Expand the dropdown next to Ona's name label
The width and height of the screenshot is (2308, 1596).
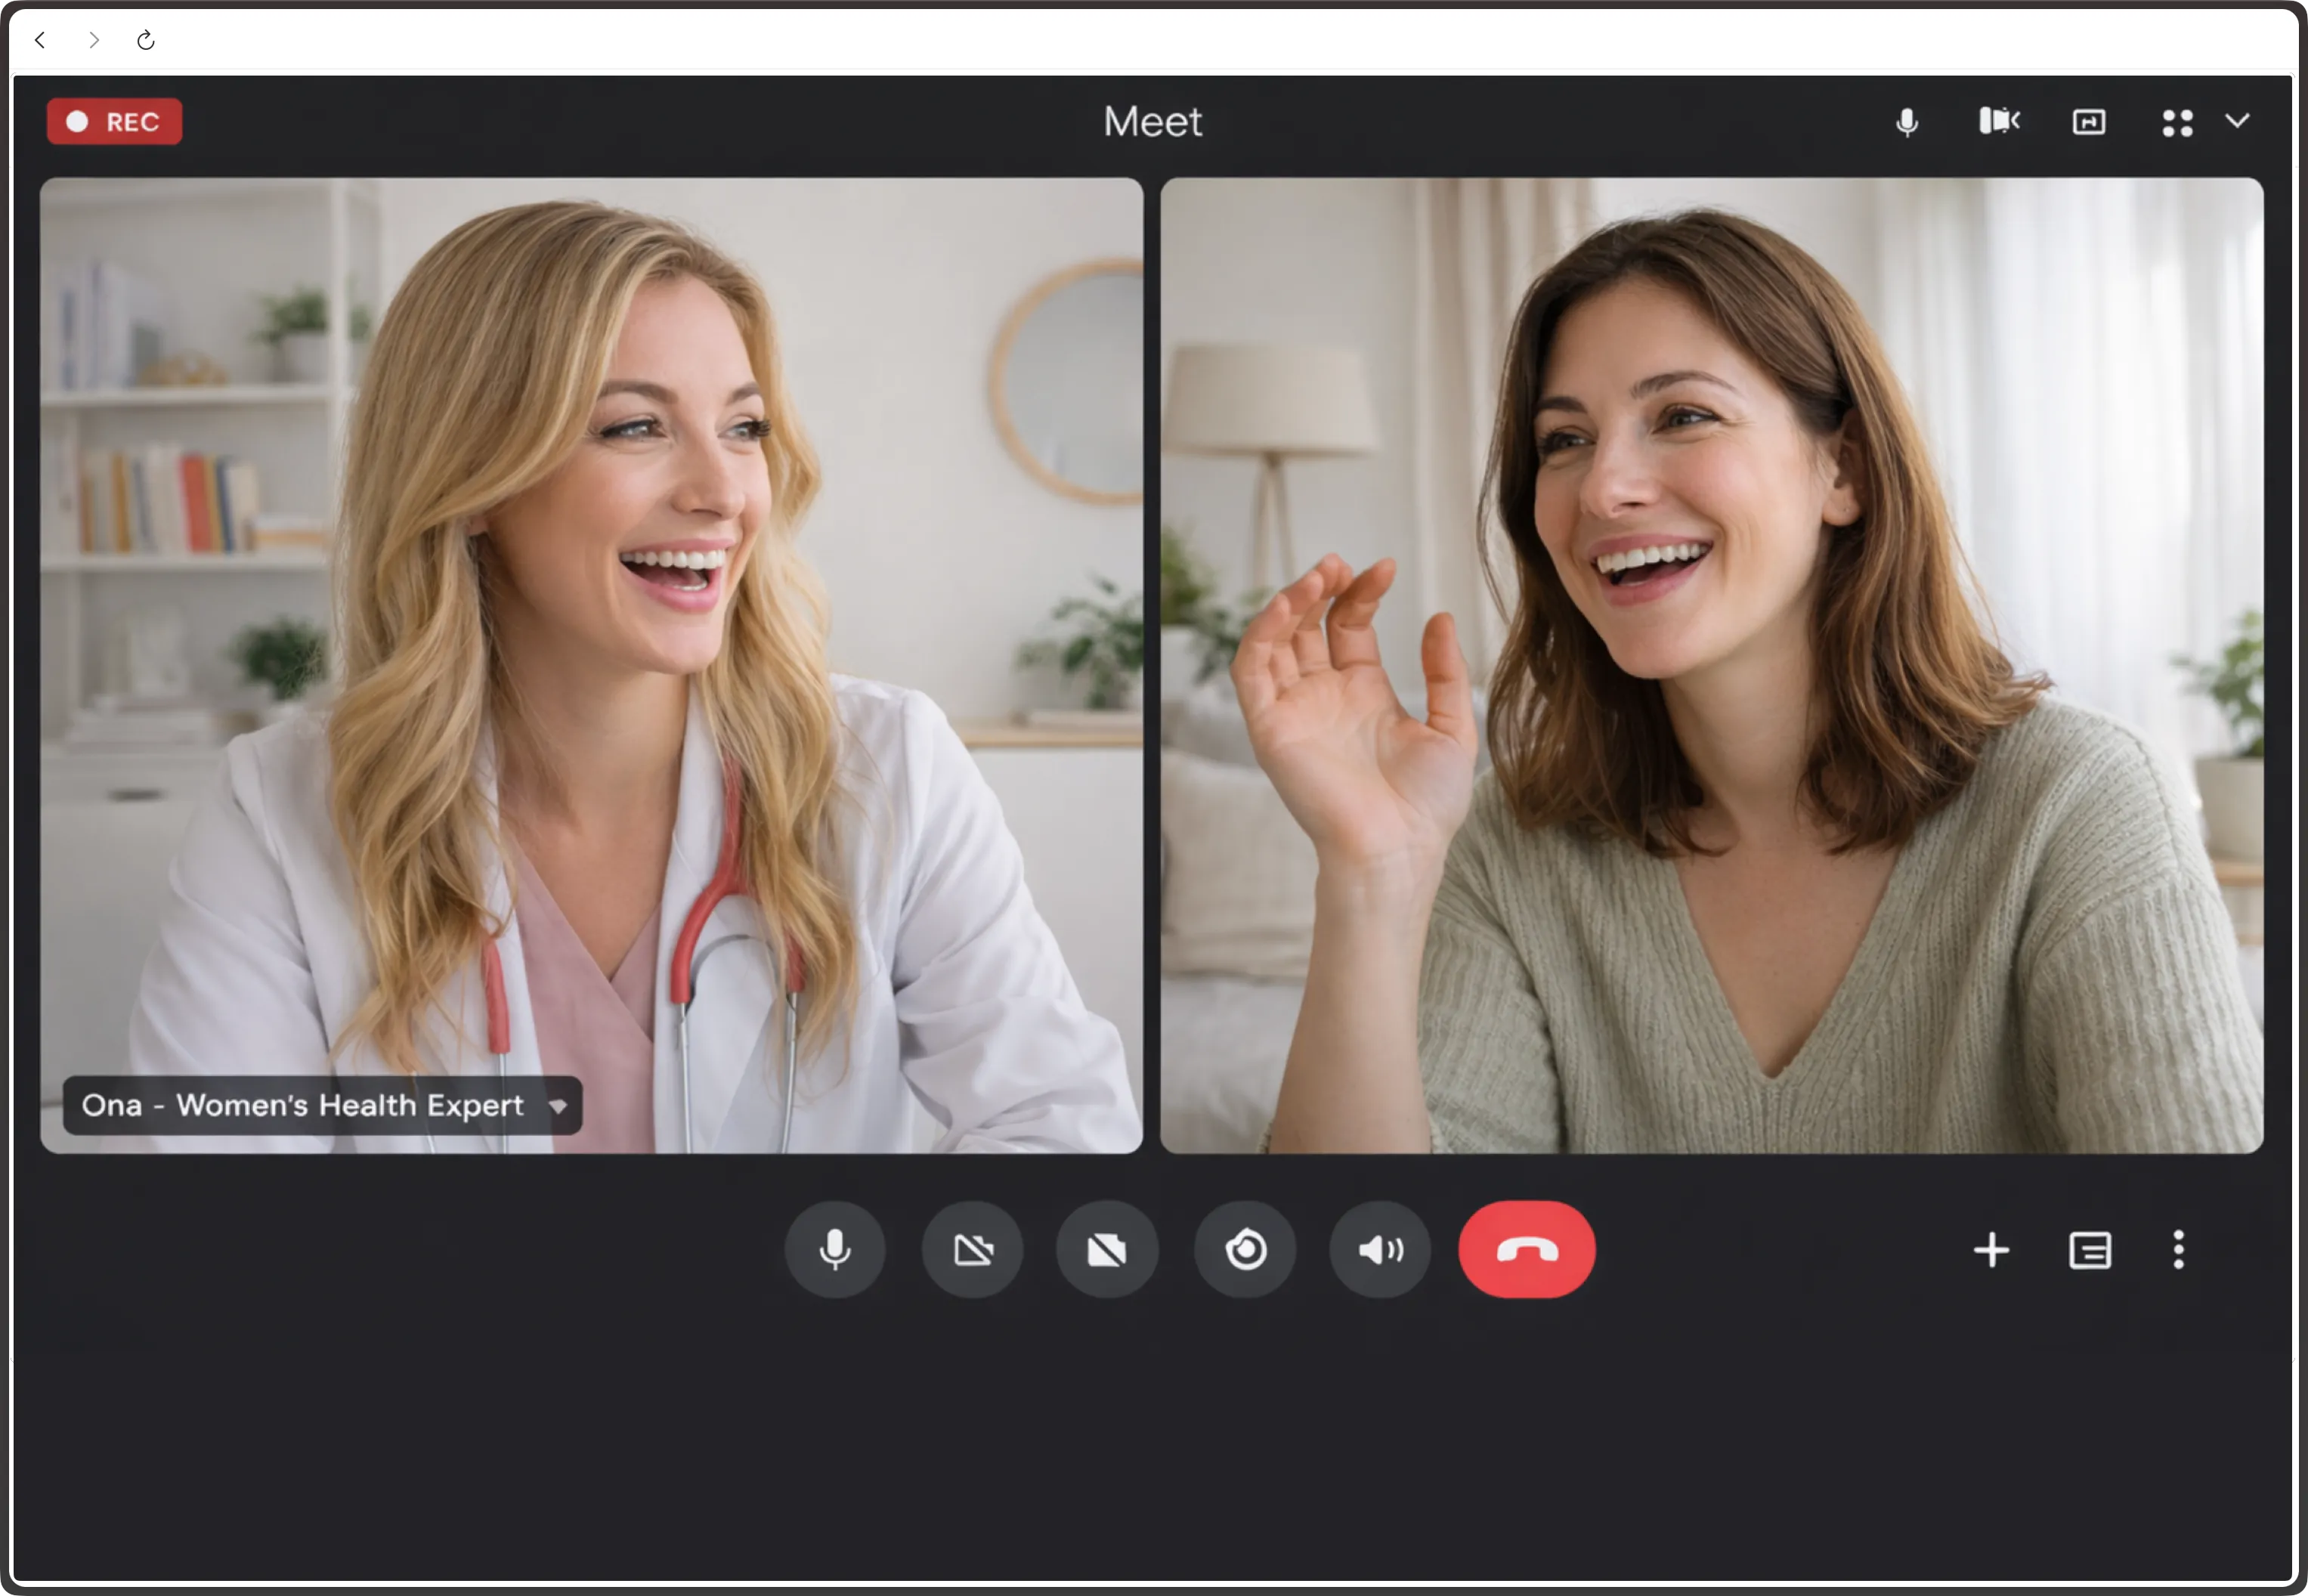[x=559, y=1106]
